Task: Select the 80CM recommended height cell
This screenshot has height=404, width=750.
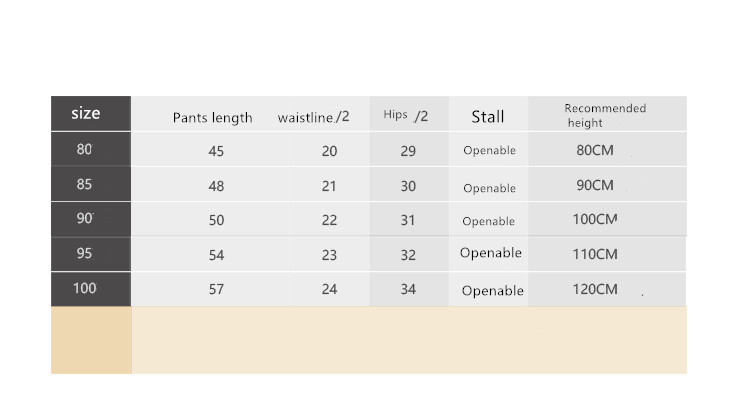Action: click(594, 151)
